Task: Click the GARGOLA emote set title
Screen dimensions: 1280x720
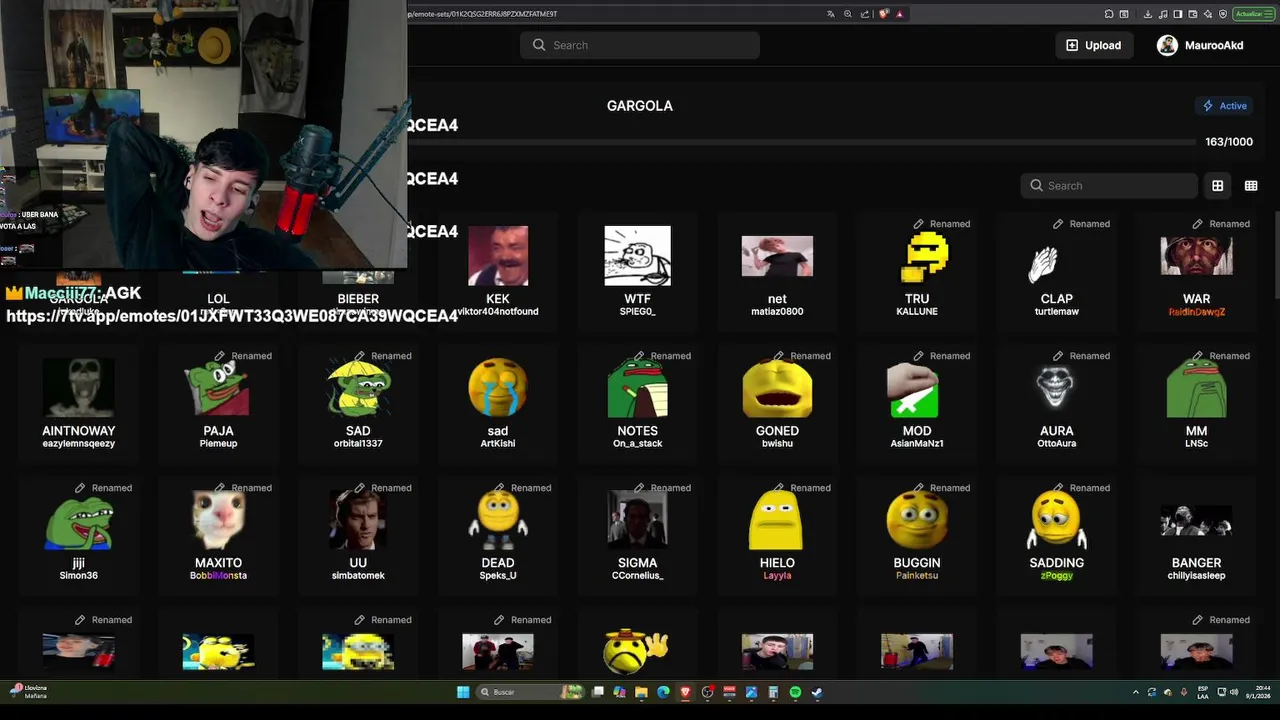Action: [640, 105]
